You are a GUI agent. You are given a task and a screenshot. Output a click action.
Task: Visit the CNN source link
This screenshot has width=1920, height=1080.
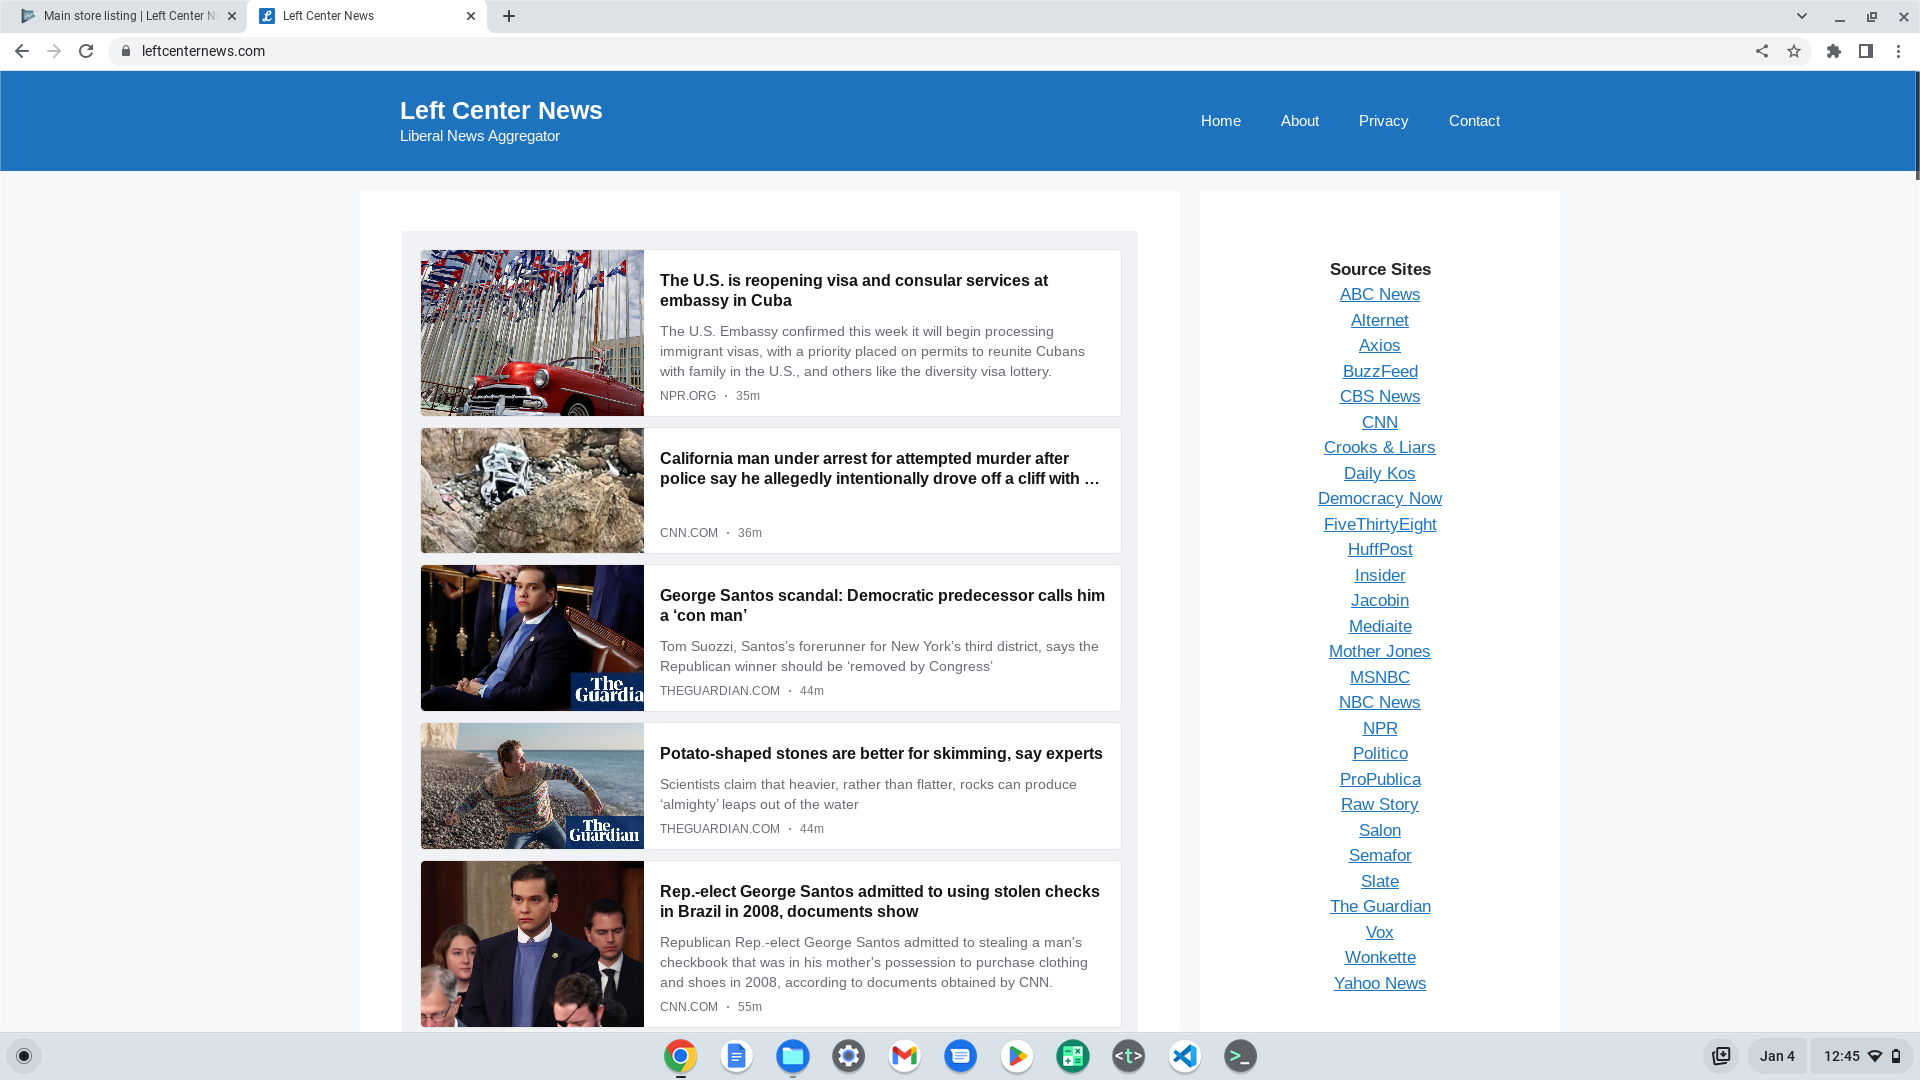[x=1379, y=422]
